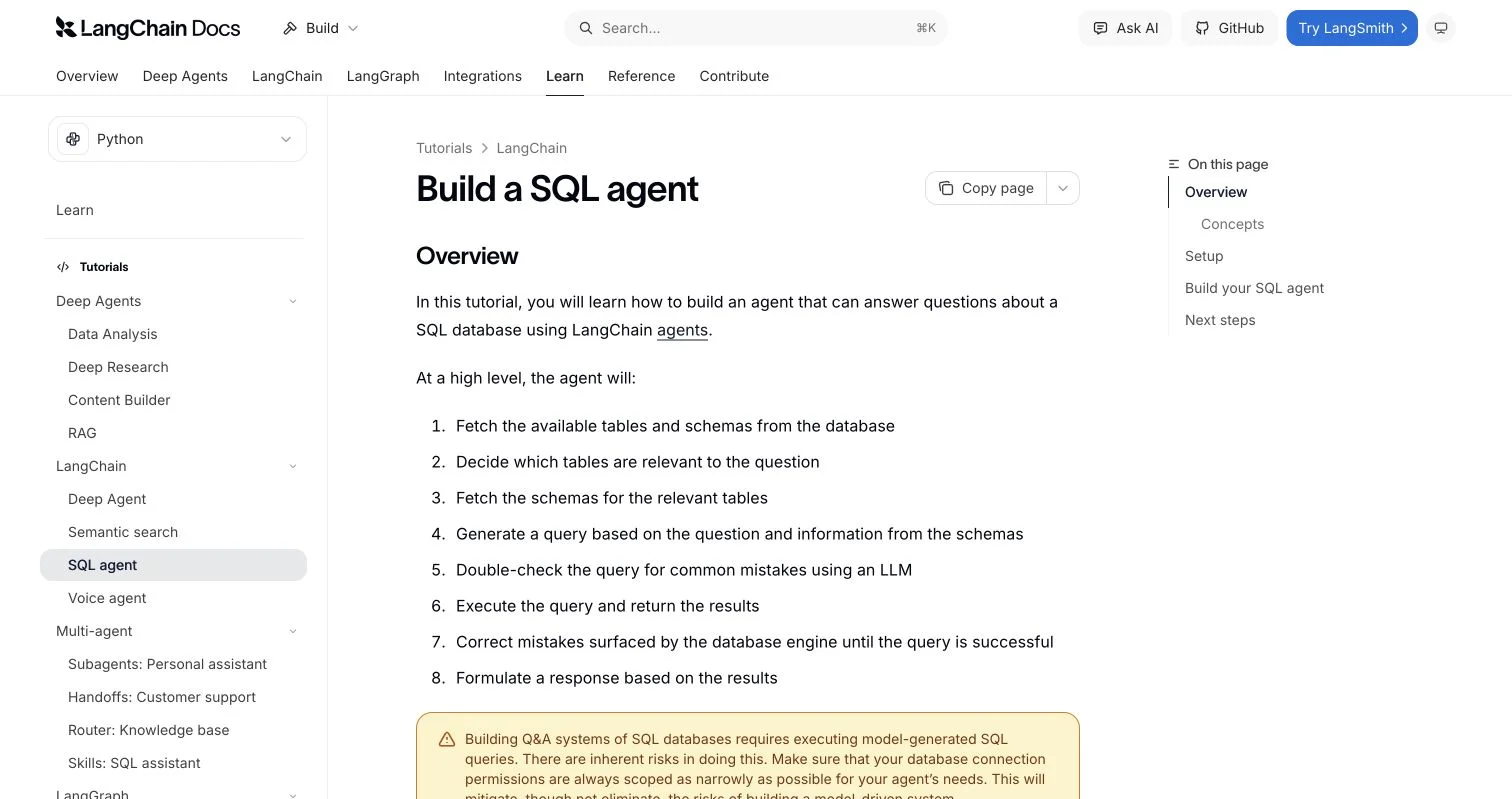
Task: Open the LangChain top tab
Action: pos(287,76)
